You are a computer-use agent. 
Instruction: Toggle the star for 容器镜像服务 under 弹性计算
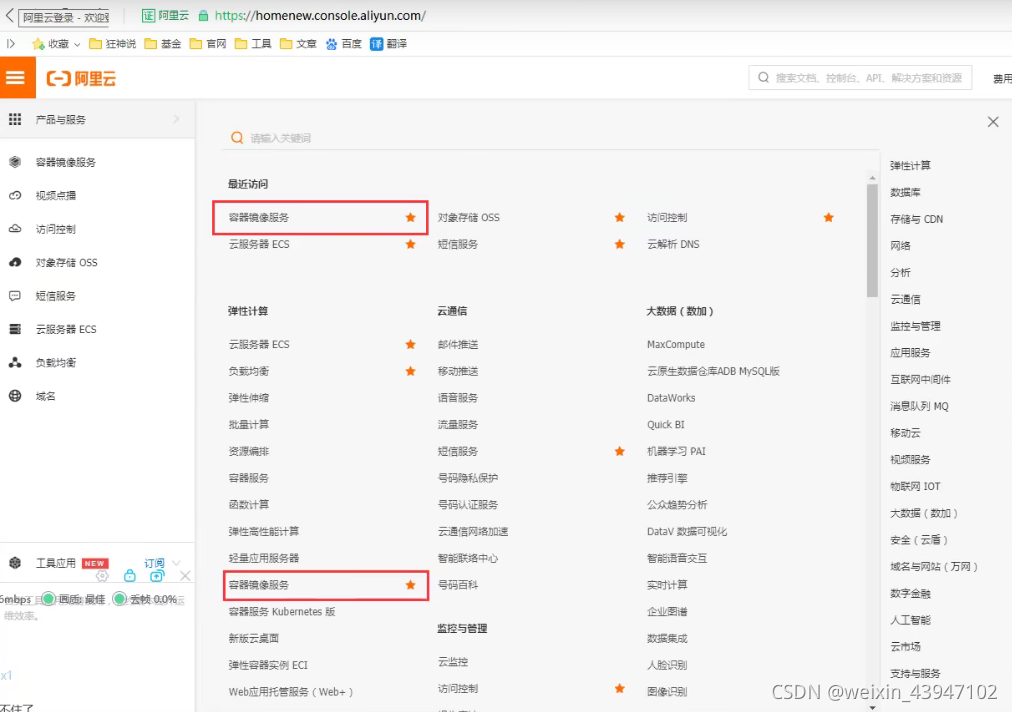410,585
